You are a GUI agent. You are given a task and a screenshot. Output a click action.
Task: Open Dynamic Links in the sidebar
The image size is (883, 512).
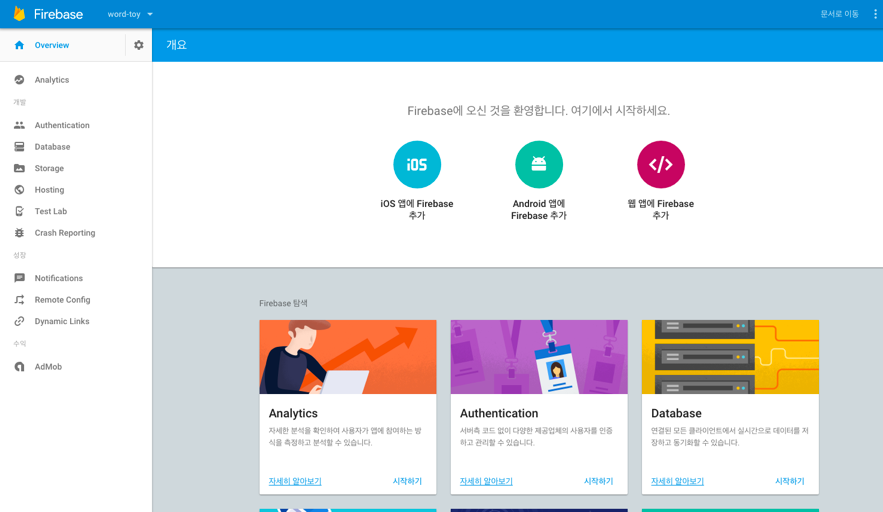click(62, 321)
